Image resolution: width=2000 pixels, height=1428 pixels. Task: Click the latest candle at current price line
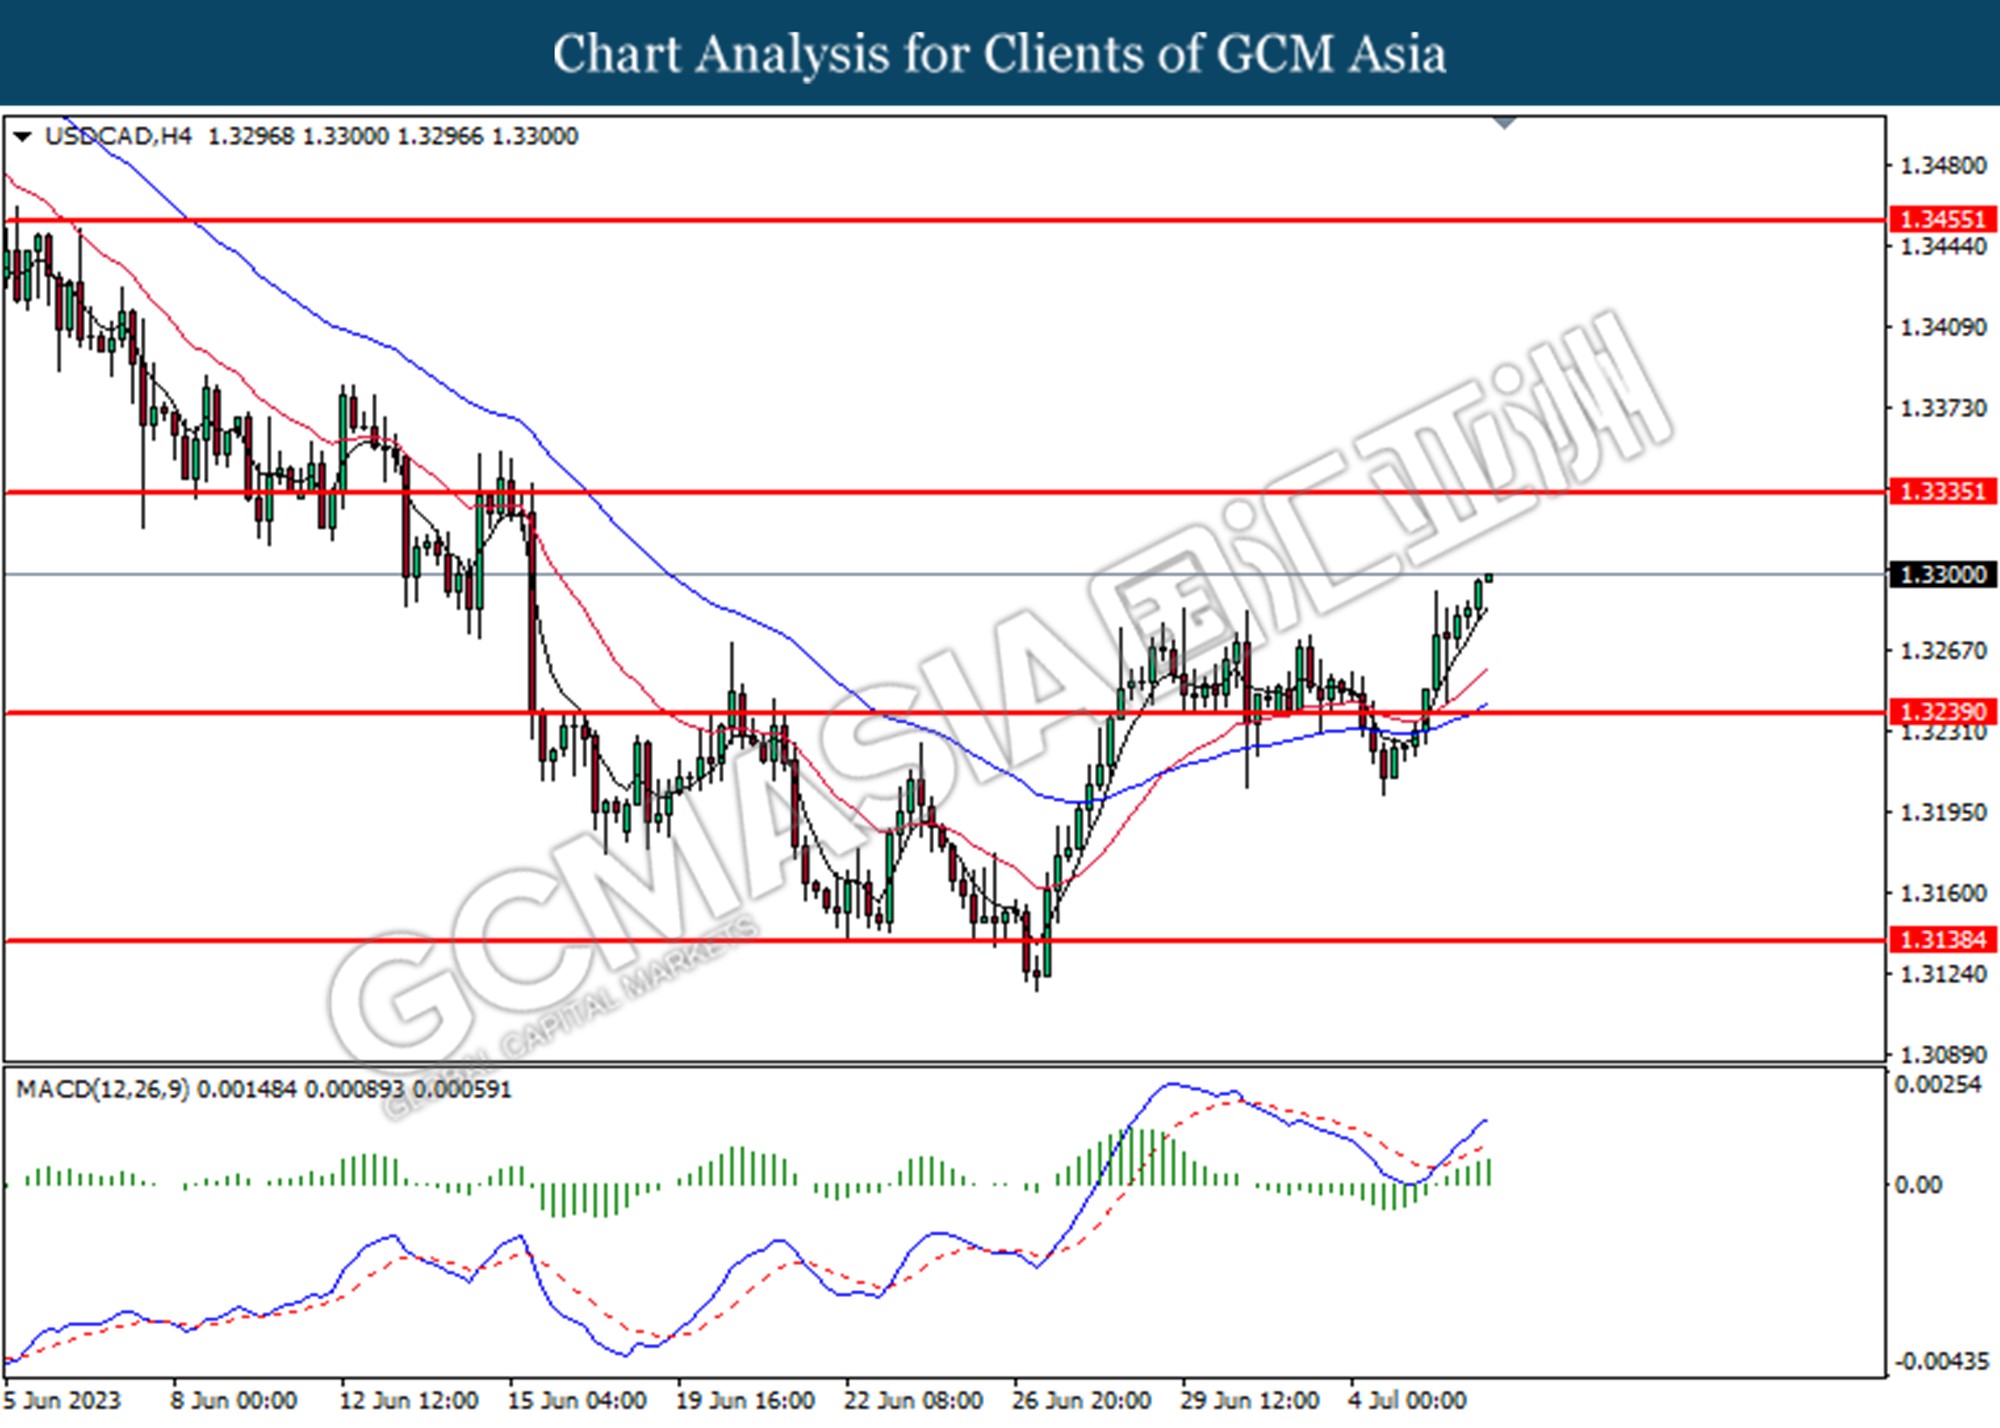coord(1489,577)
